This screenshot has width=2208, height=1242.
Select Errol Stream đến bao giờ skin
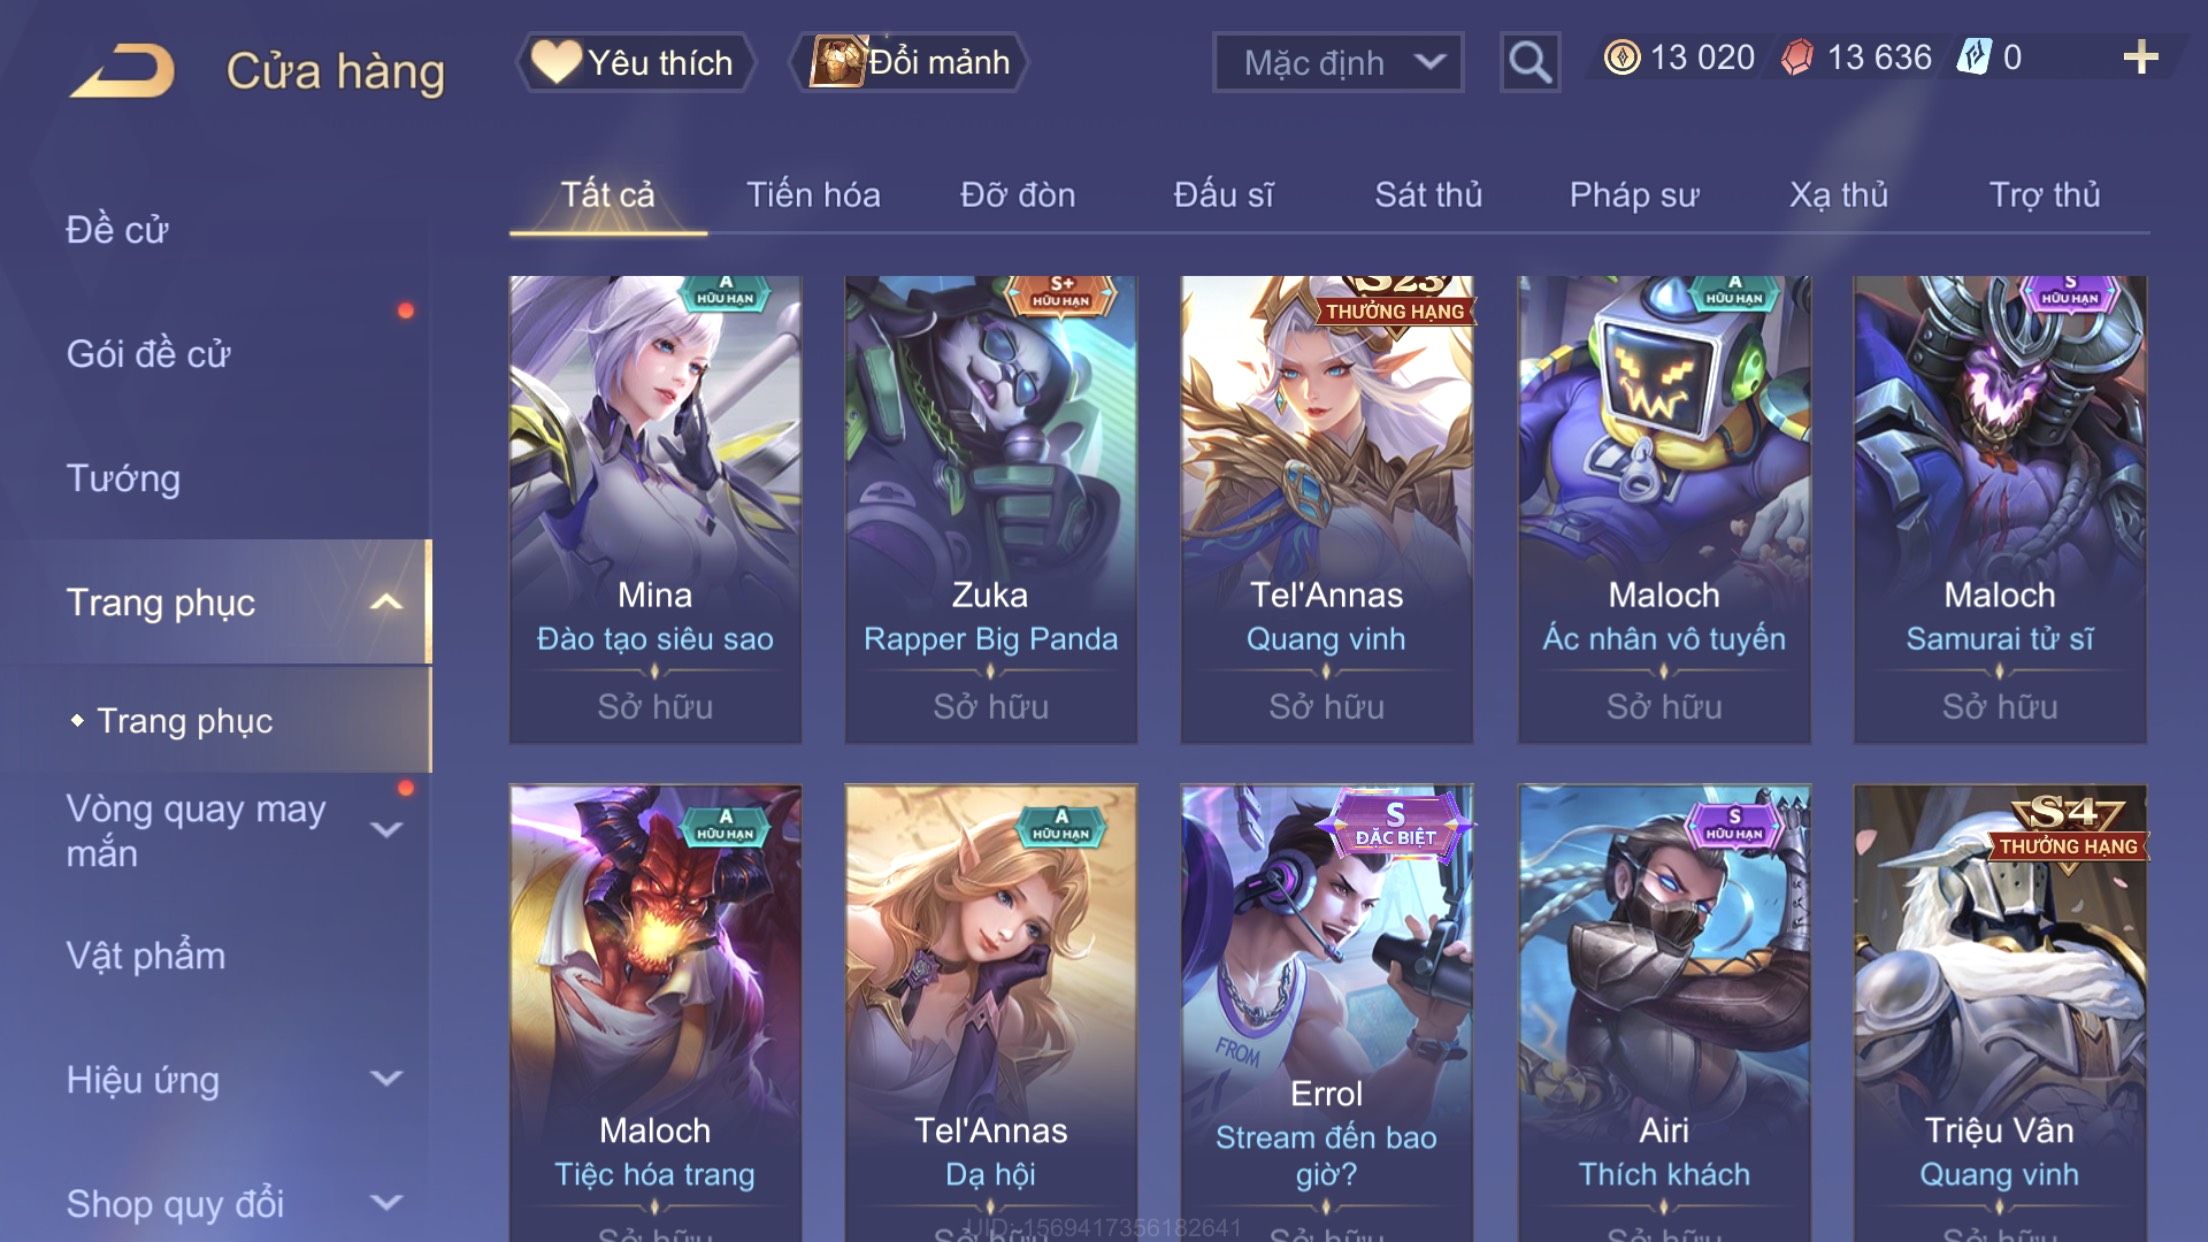click(x=1326, y=1013)
